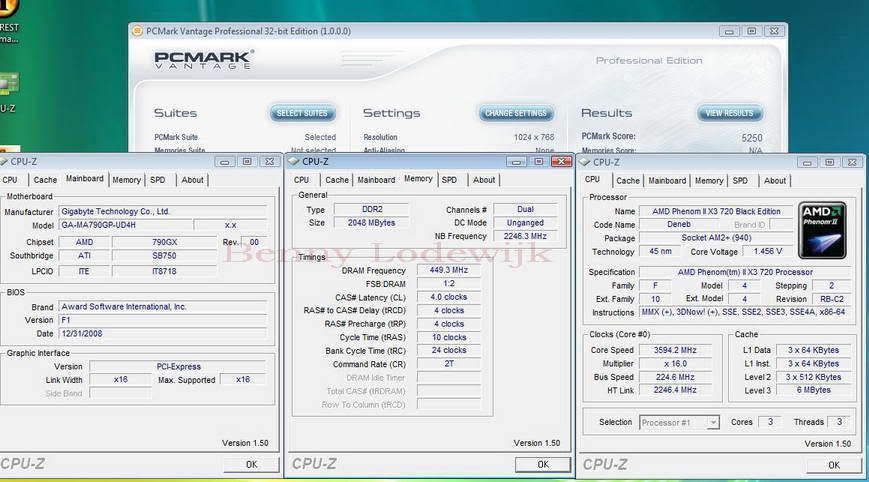The image size is (869, 482).
Task: Click OK in the right CPU-Z window
Action: click(834, 465)
